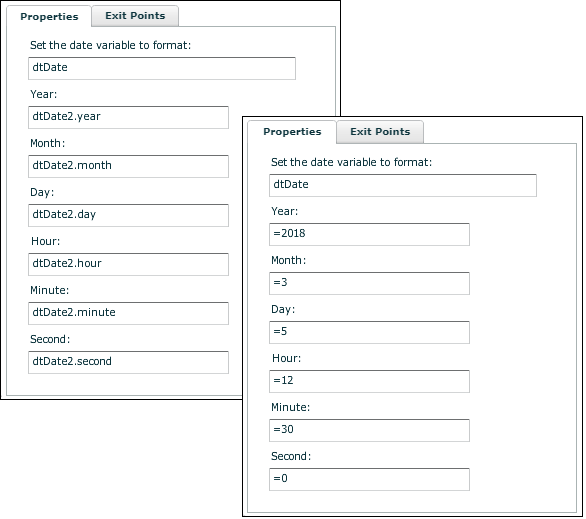Click the Day field containing =5
Image resolution: width=586 pixels, height=519 pixels.
click(369, 332)
